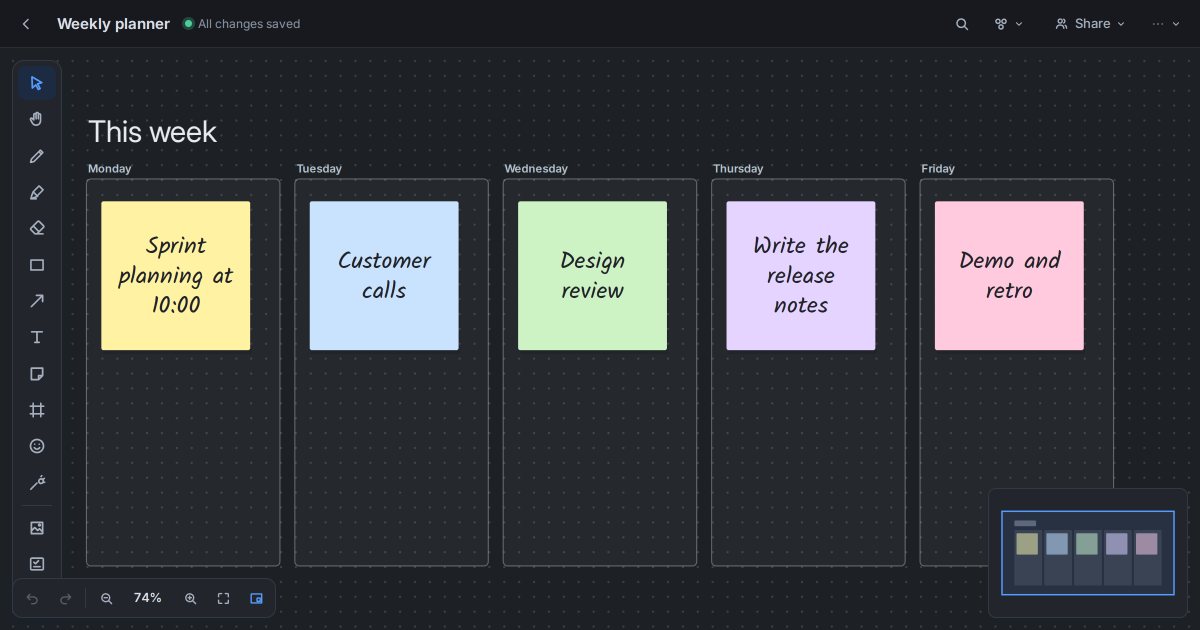Click the All changes saved status
The height and width of the screenshot is (630, 1200).
pyautogui.click(x=241, y=24)
